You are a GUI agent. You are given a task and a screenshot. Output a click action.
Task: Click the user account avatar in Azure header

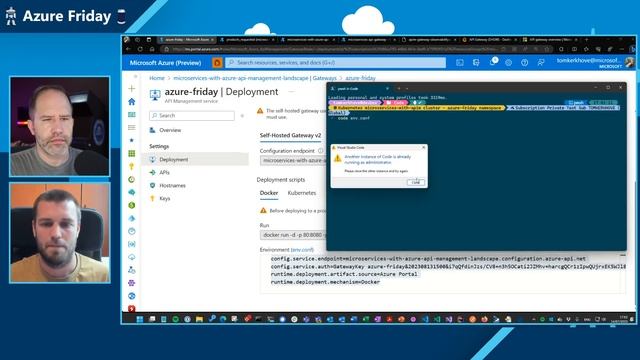pos(629,62)
